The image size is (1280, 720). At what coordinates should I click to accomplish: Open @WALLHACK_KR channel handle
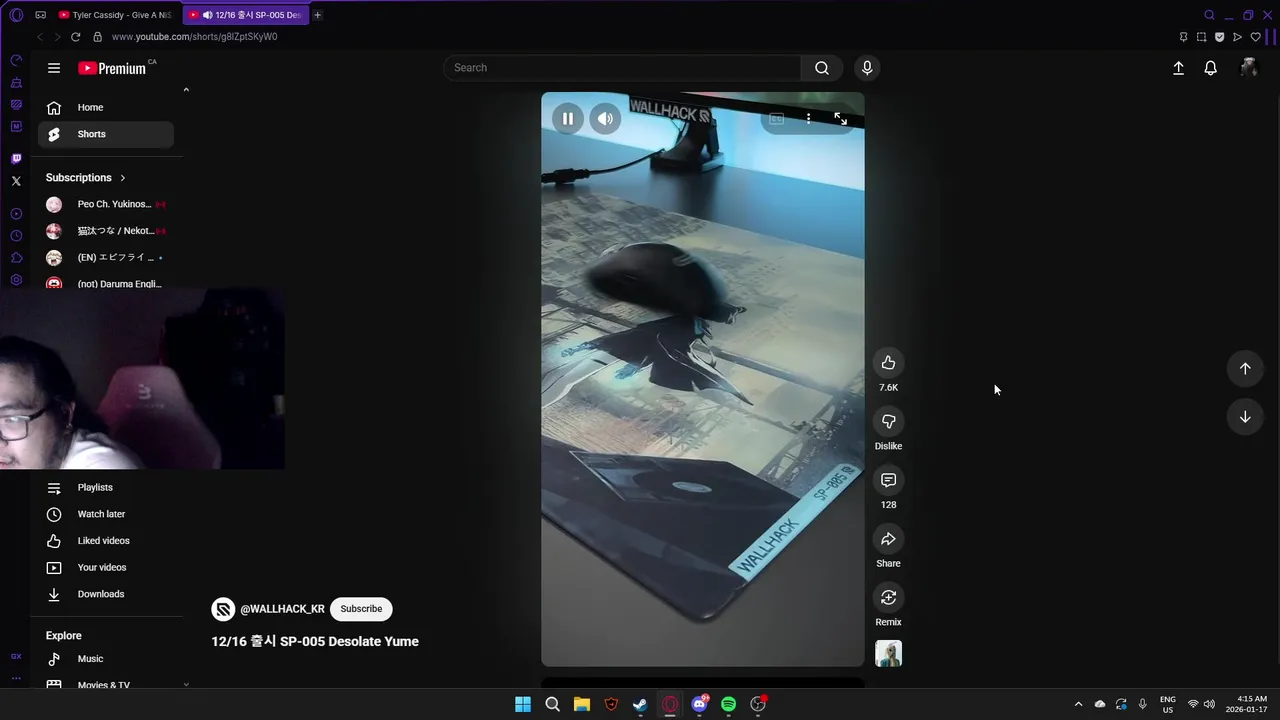[282, 609]
